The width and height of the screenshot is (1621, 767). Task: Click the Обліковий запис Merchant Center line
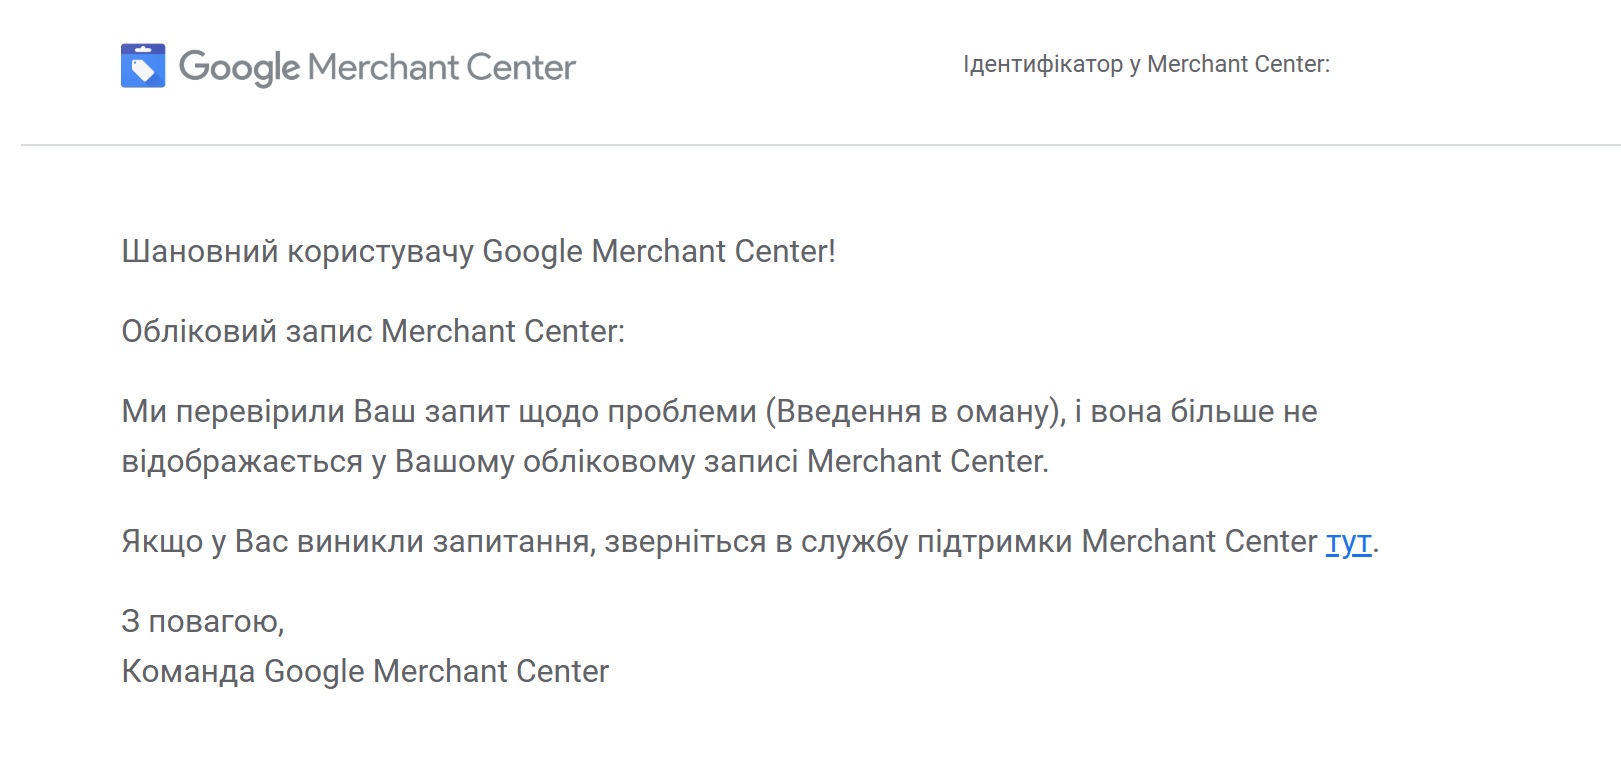pyautogui.click(x=373, y=331)
